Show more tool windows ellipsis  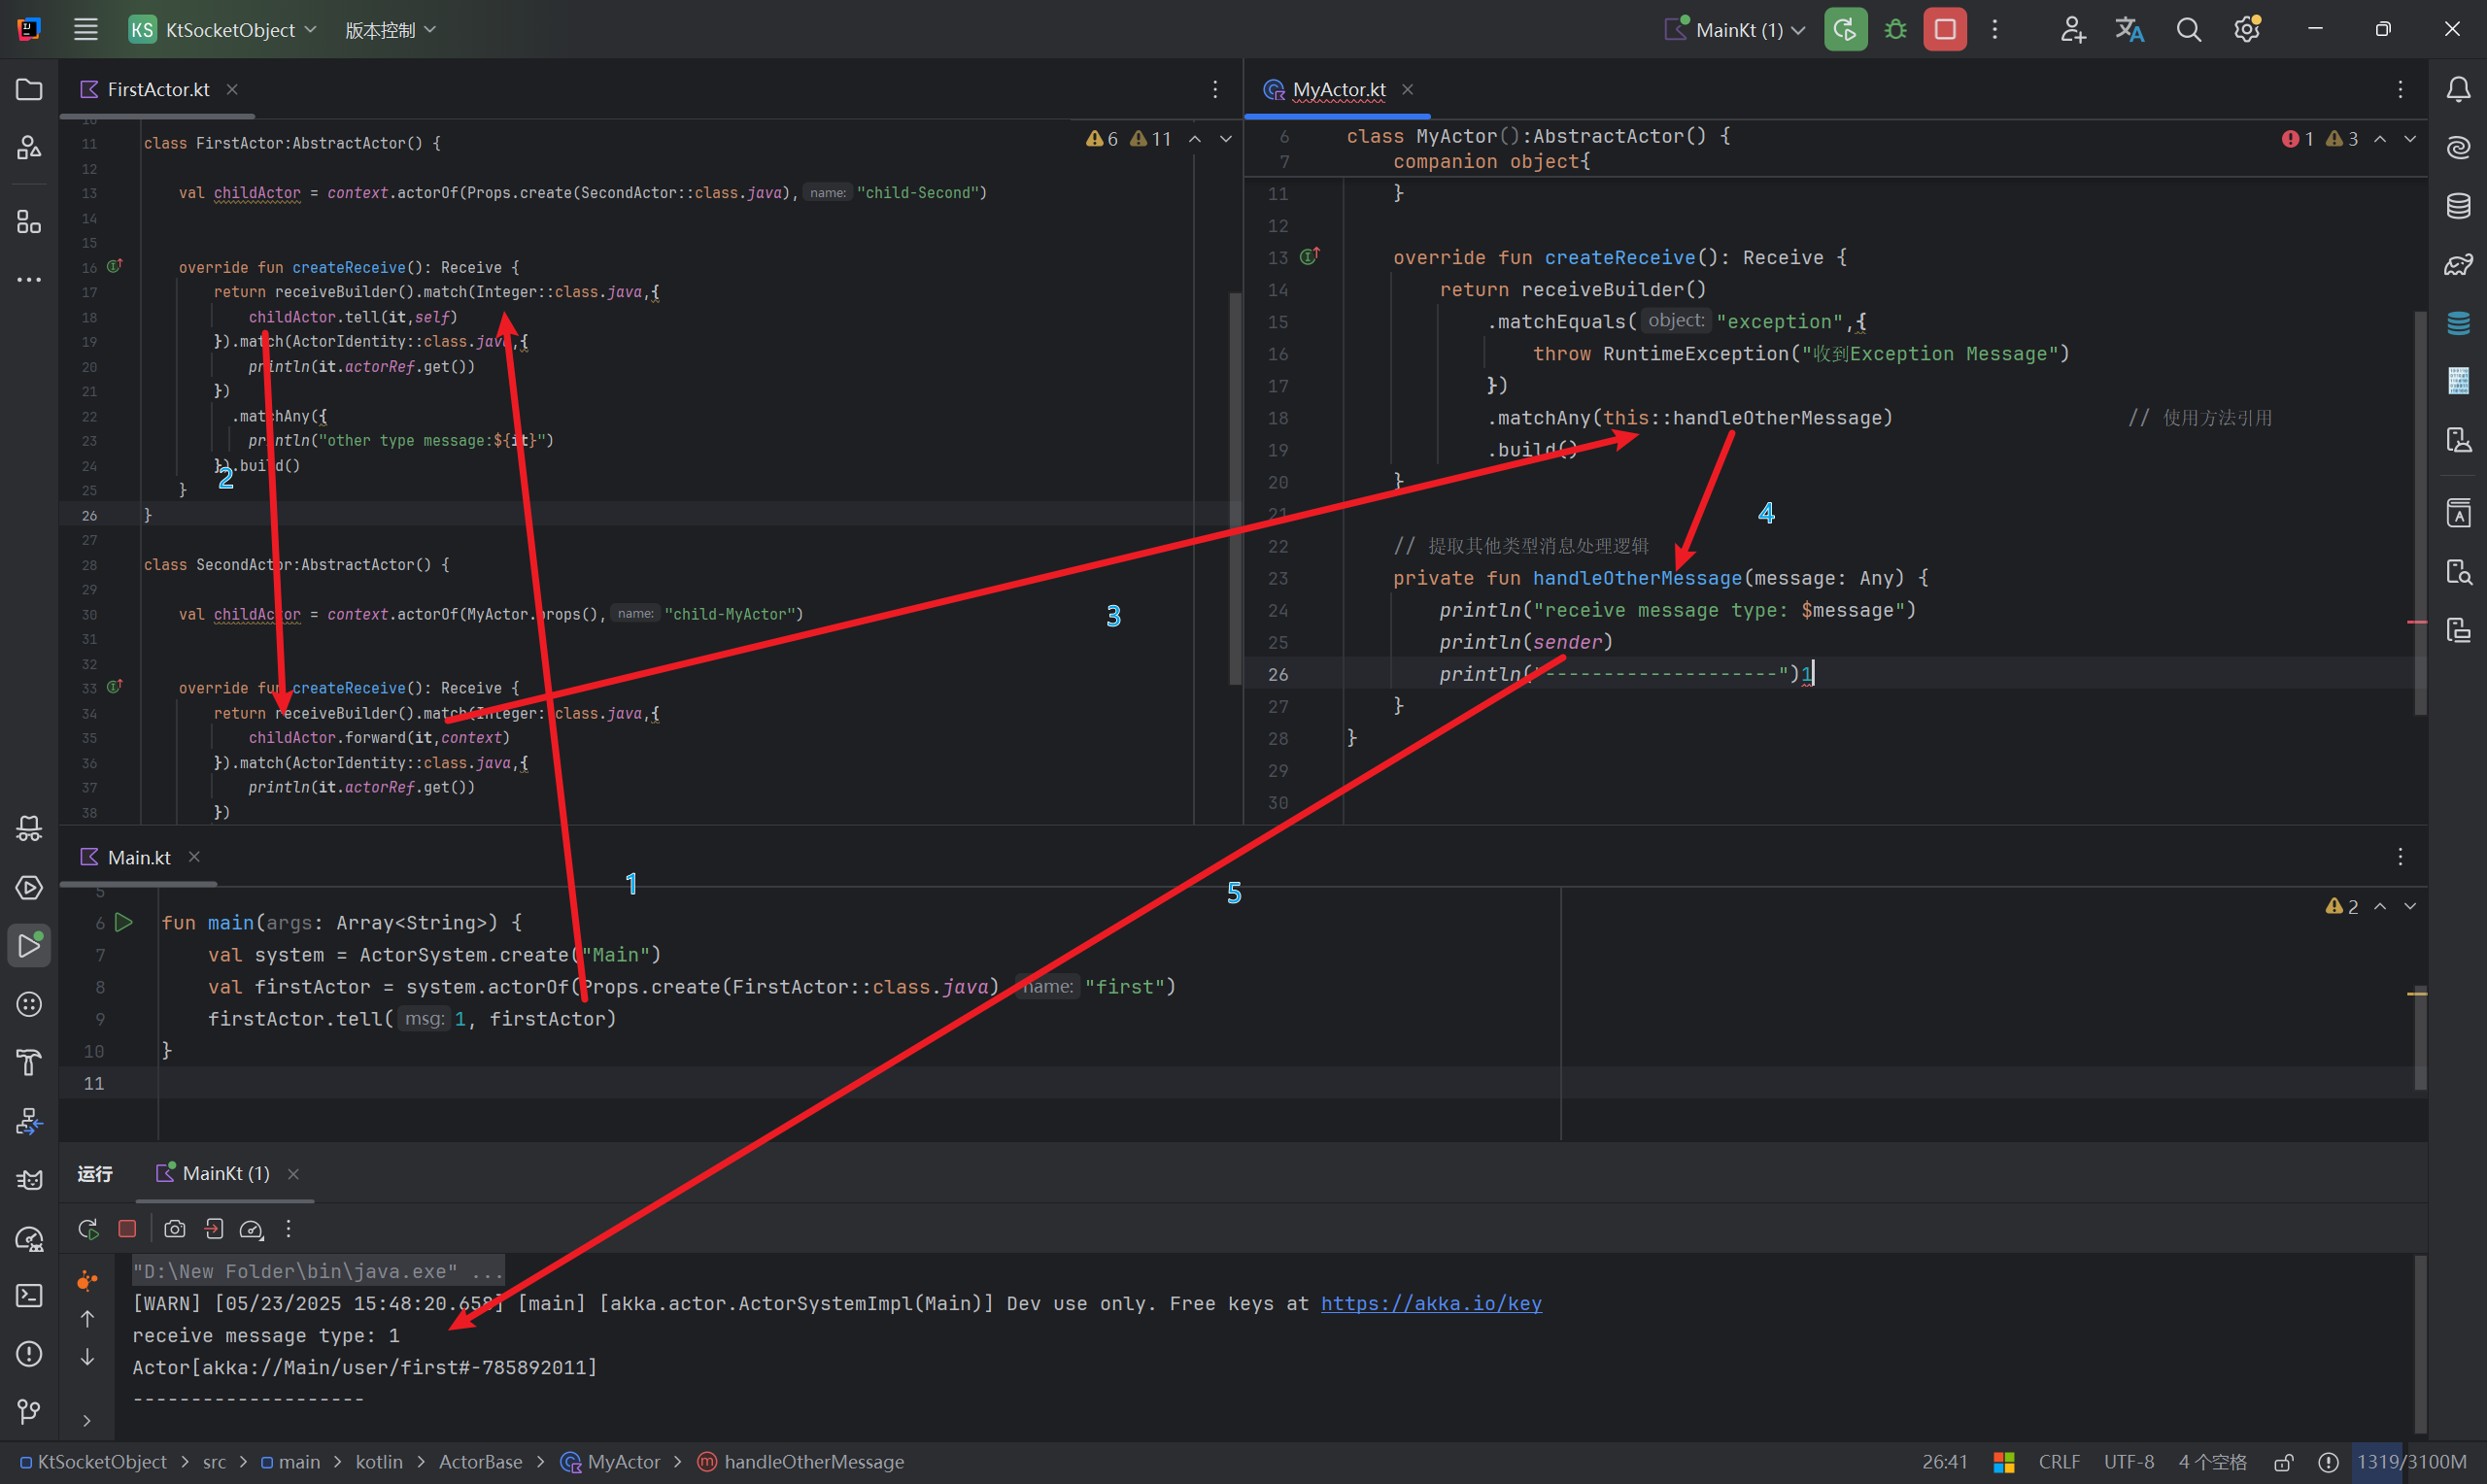29,280
